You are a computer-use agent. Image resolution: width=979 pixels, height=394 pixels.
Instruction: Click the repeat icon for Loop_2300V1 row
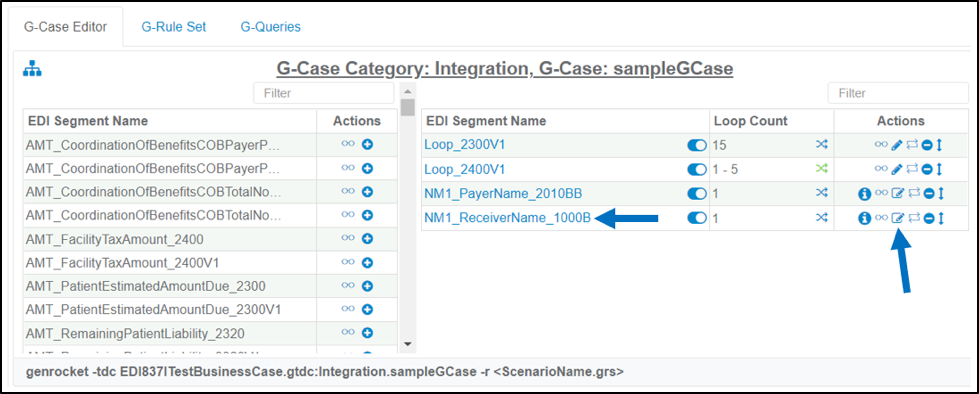[x=912, y=145]
